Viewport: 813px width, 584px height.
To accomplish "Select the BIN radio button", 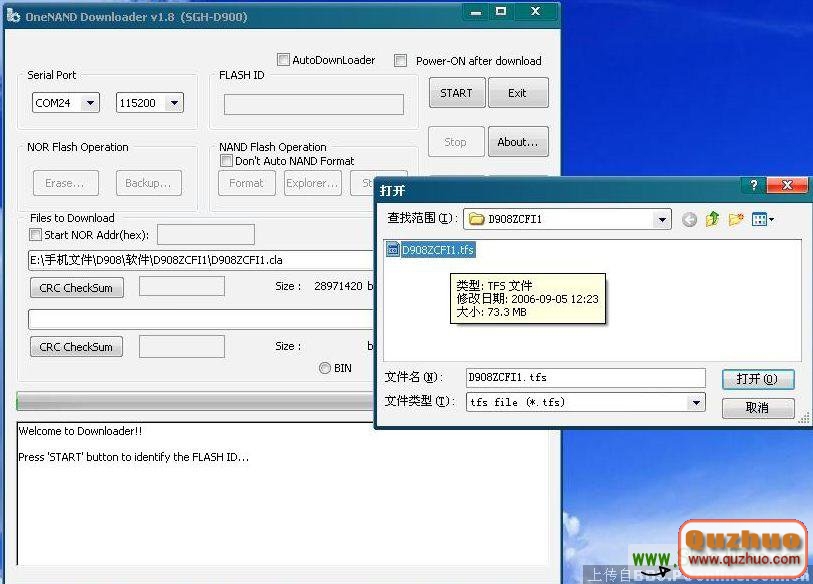I will point(325,368).
